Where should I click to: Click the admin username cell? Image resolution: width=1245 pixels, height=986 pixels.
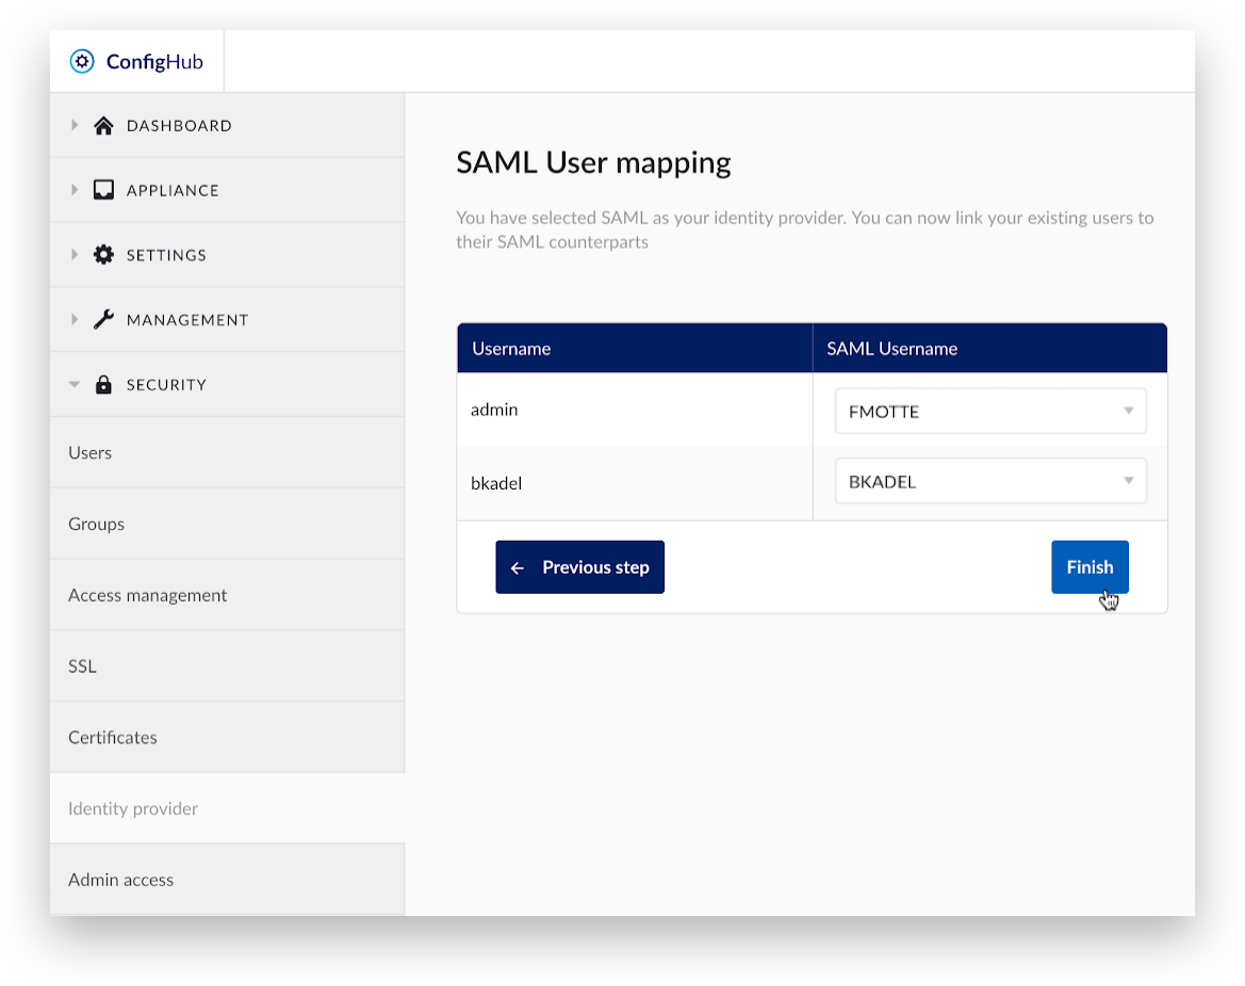coord(635,410)
